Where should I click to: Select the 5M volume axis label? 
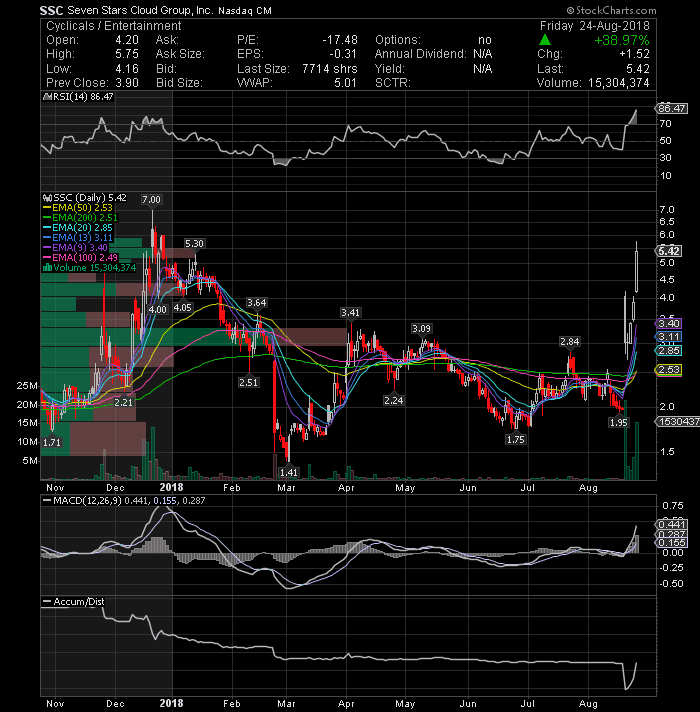pyautogui.click(x=30, y=461)
